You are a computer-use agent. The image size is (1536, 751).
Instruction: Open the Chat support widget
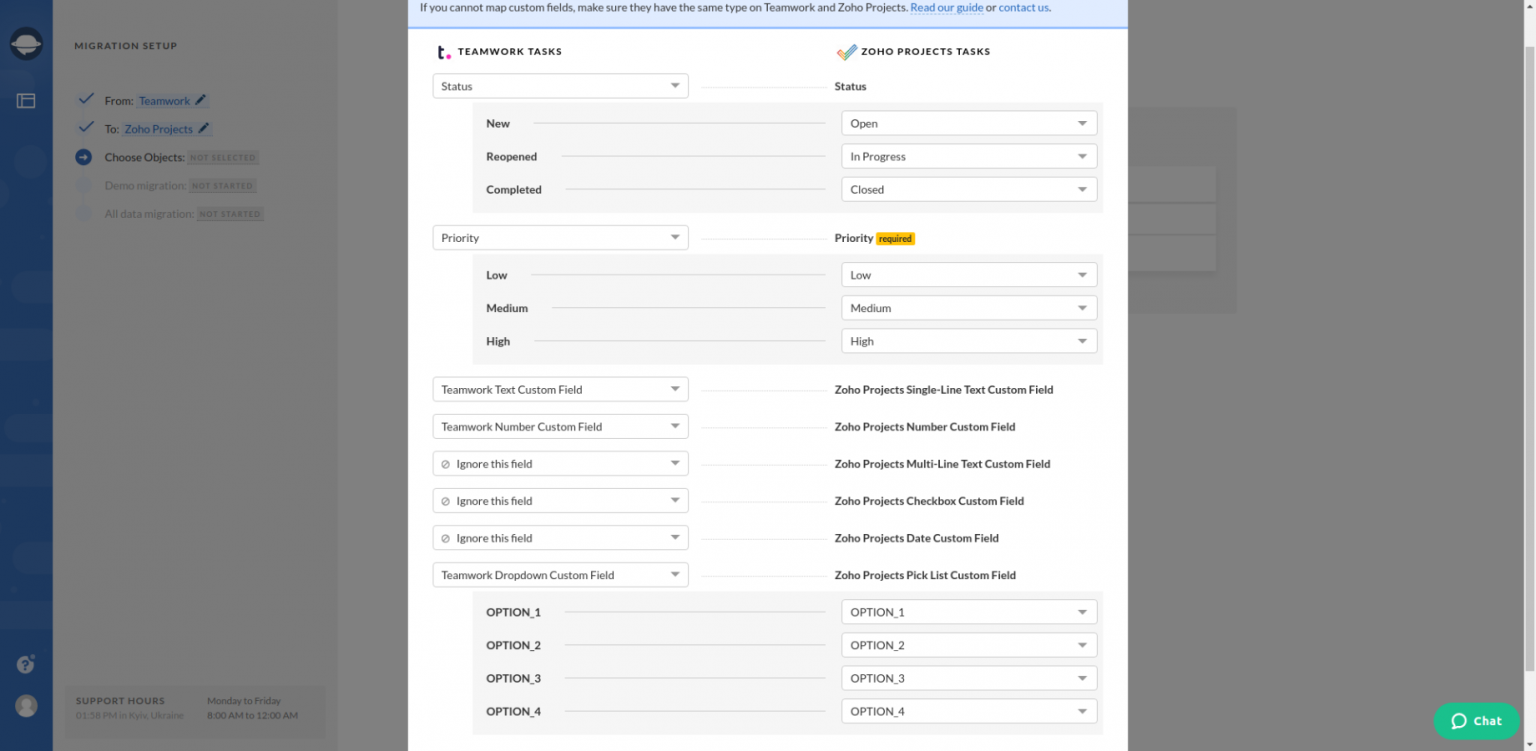point(1476,720)
